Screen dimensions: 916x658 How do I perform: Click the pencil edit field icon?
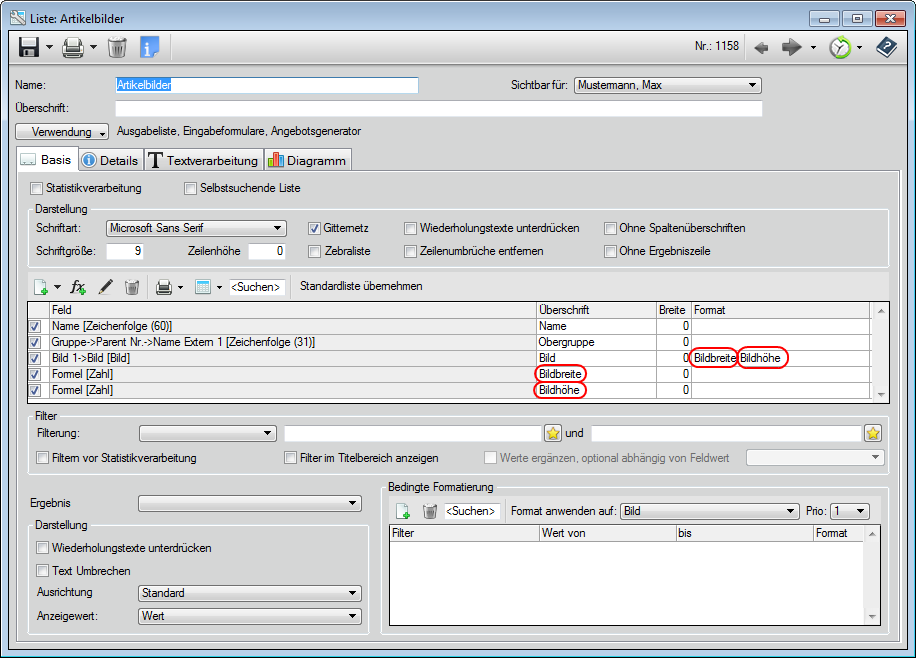[105, 287]
